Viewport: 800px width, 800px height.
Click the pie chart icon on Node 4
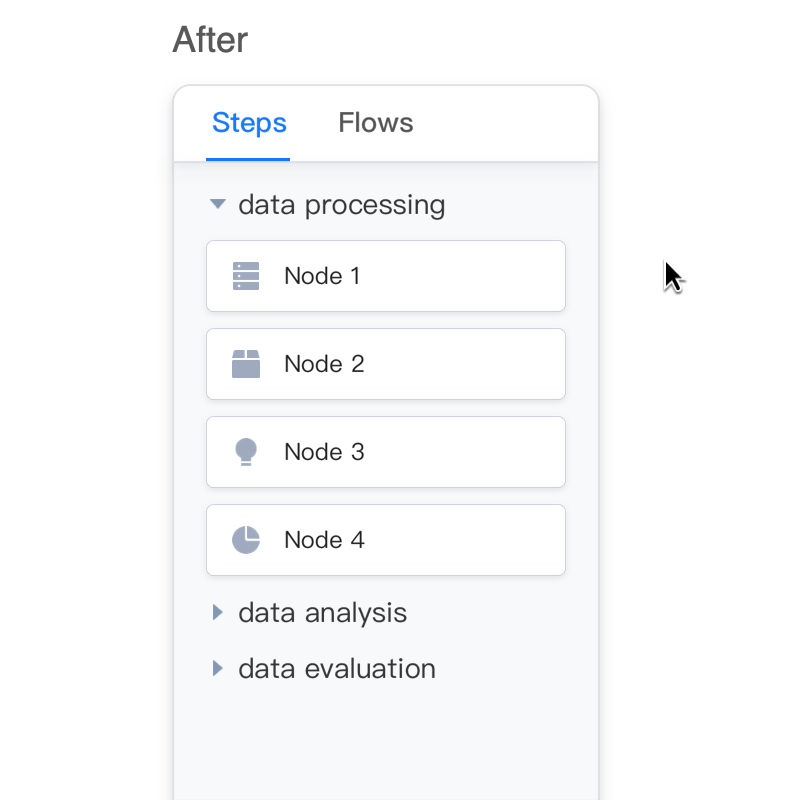pos(246,540)
